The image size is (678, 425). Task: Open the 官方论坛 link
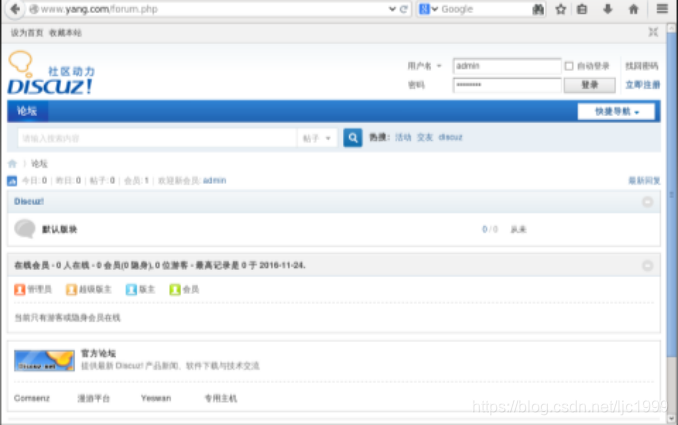(x=98, y=353)
